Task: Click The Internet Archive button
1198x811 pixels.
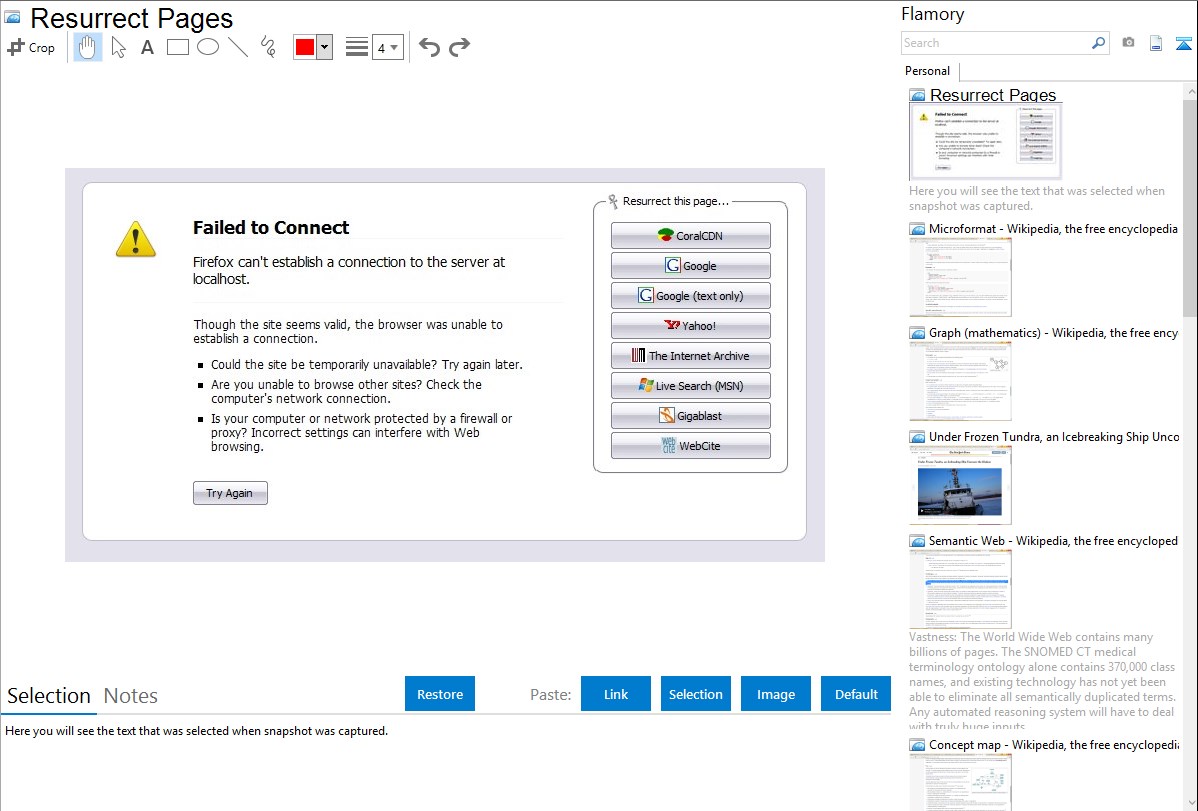Action: pyautogui.click(x=691, y=355)
